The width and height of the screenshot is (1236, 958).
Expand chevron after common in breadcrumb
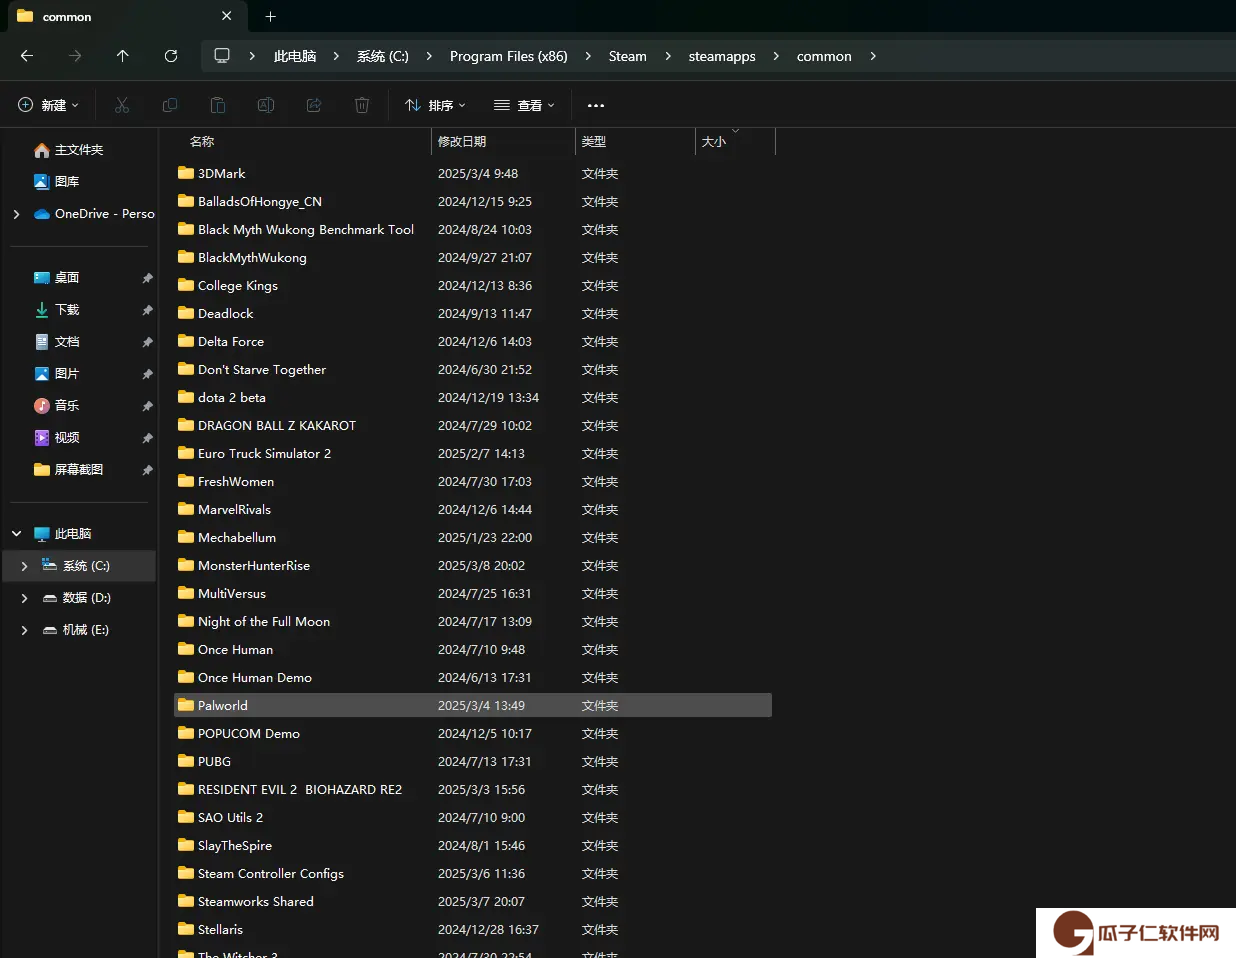tap(873, 56)
